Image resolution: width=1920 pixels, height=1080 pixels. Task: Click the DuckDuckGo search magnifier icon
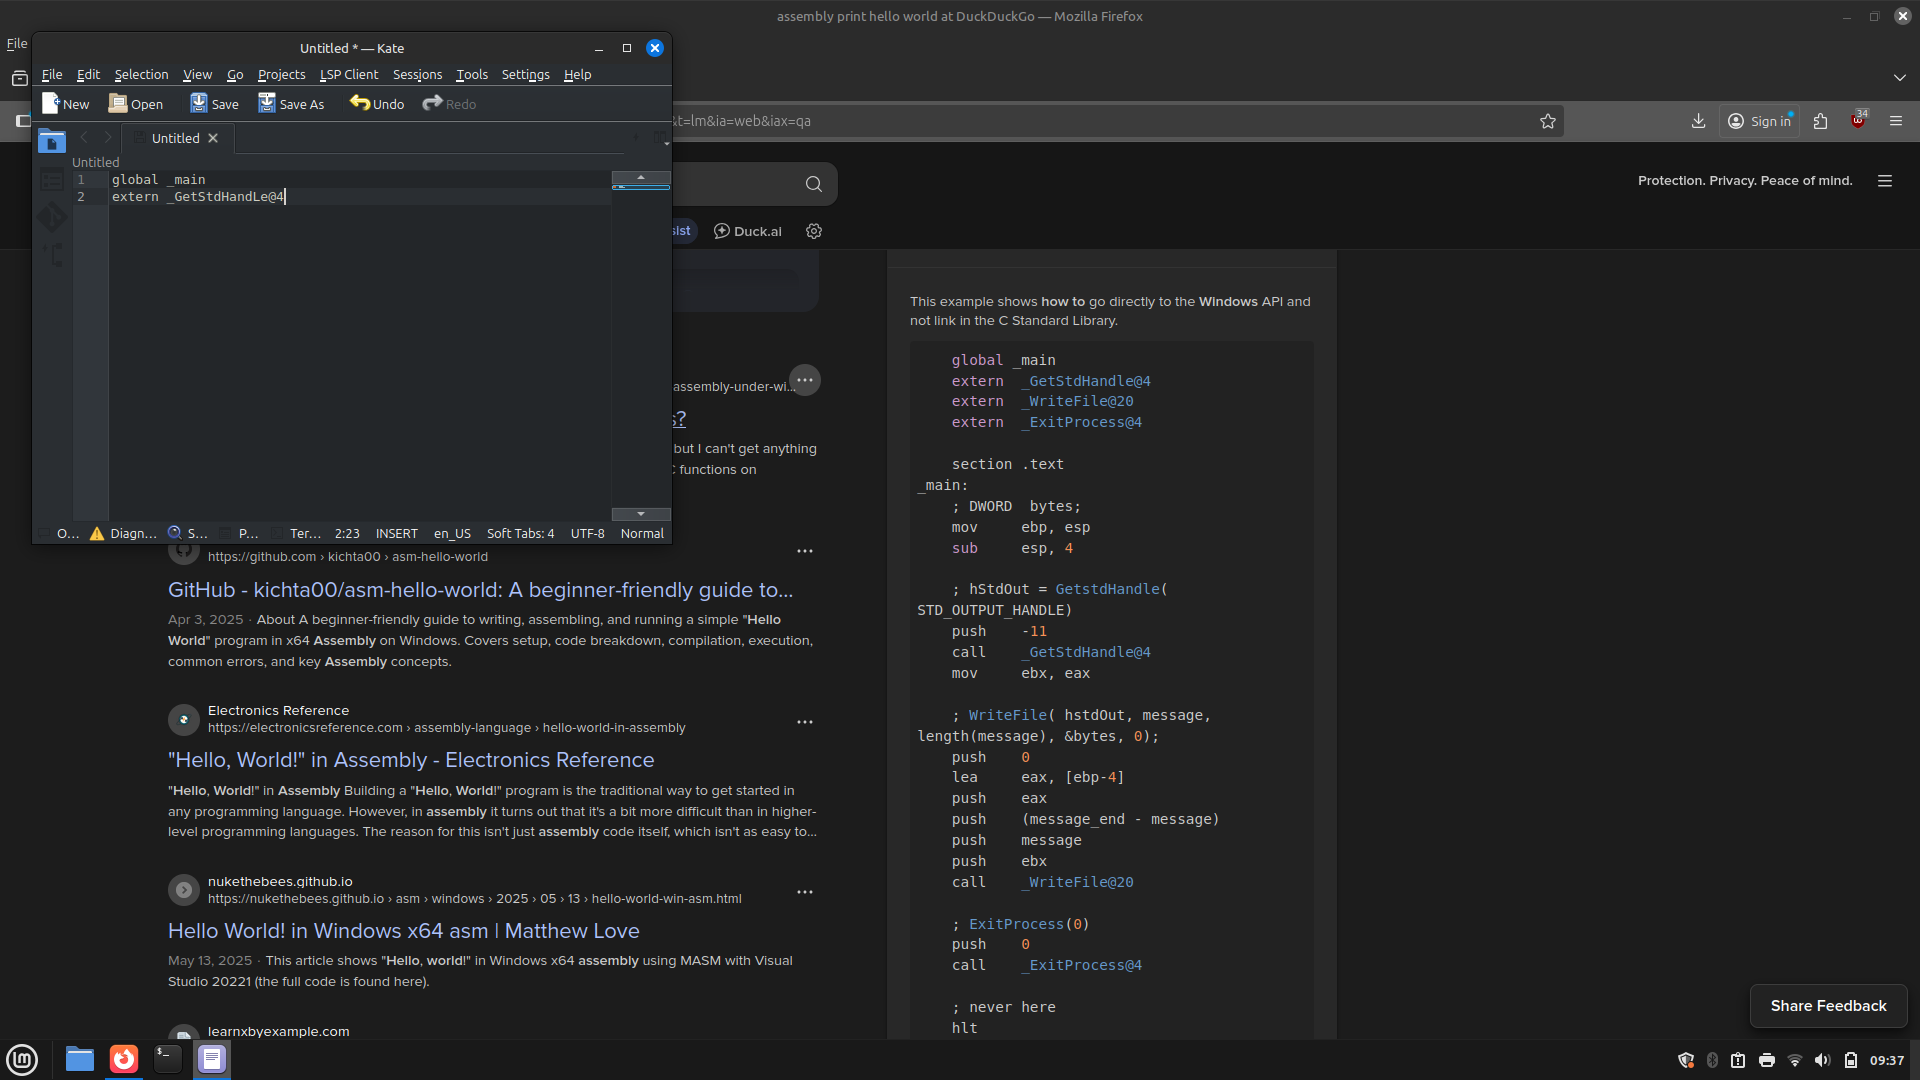coord(813,184)
